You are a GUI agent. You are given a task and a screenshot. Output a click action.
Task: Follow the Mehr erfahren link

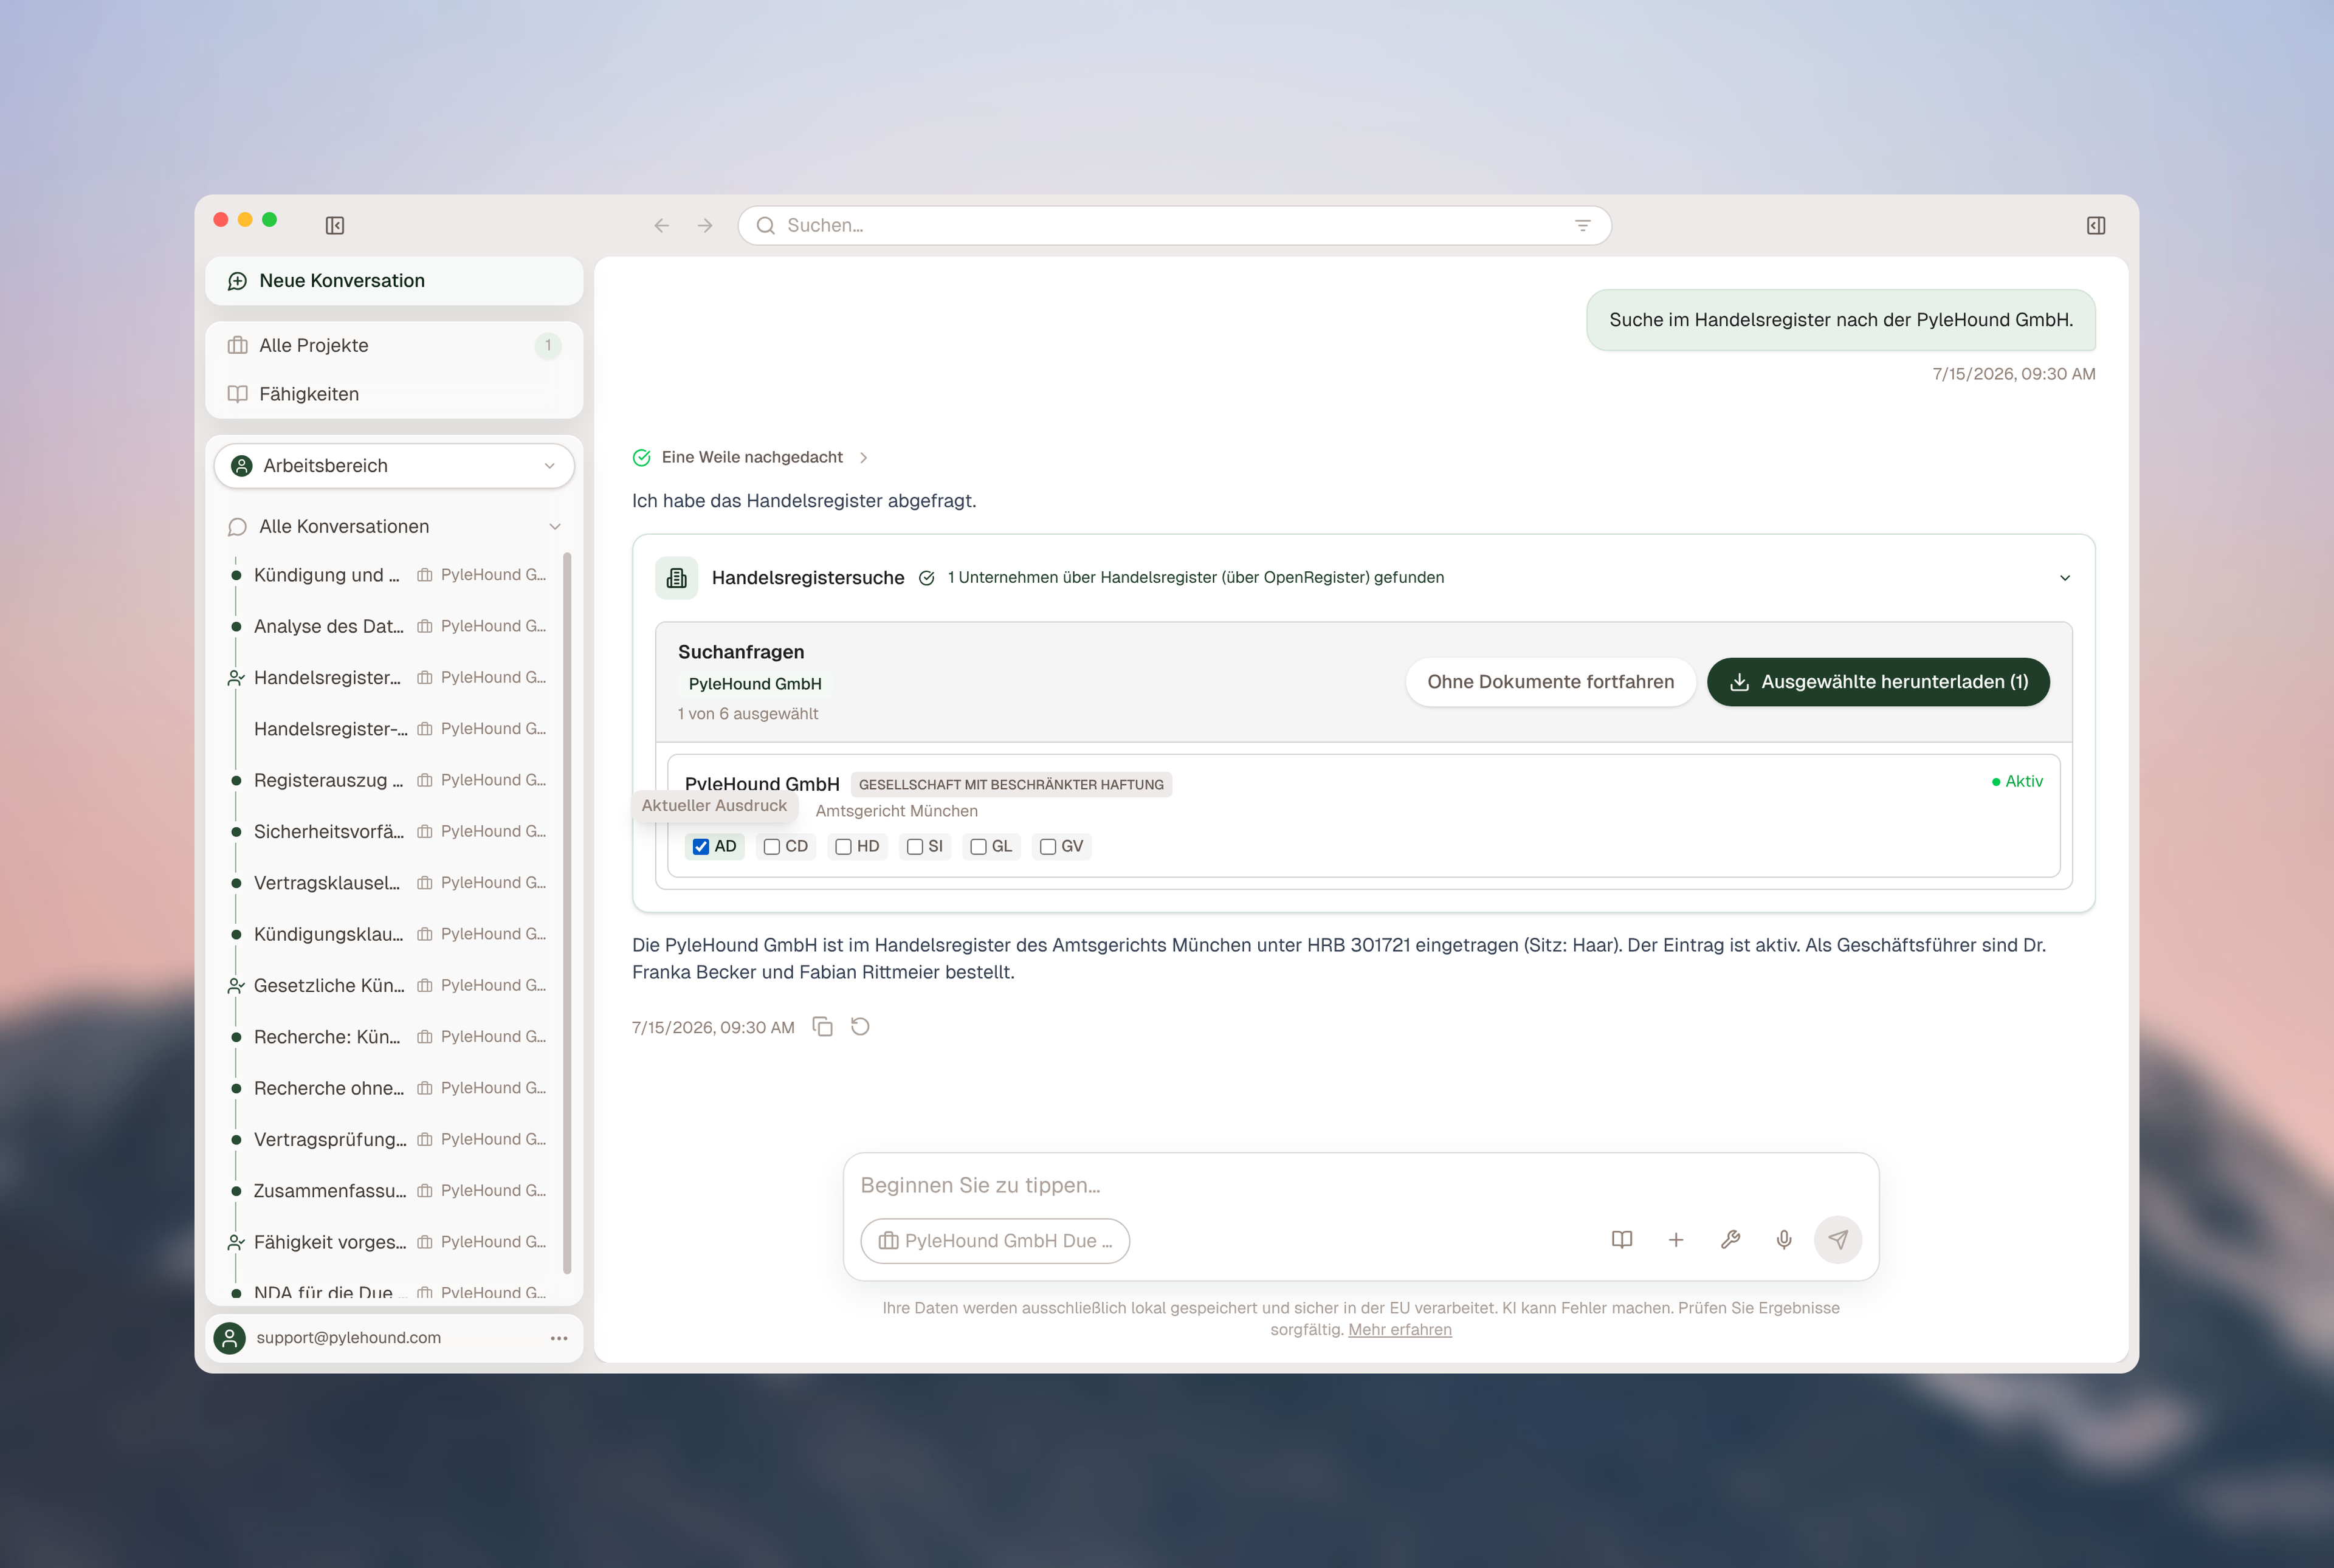(1399, 1330)
